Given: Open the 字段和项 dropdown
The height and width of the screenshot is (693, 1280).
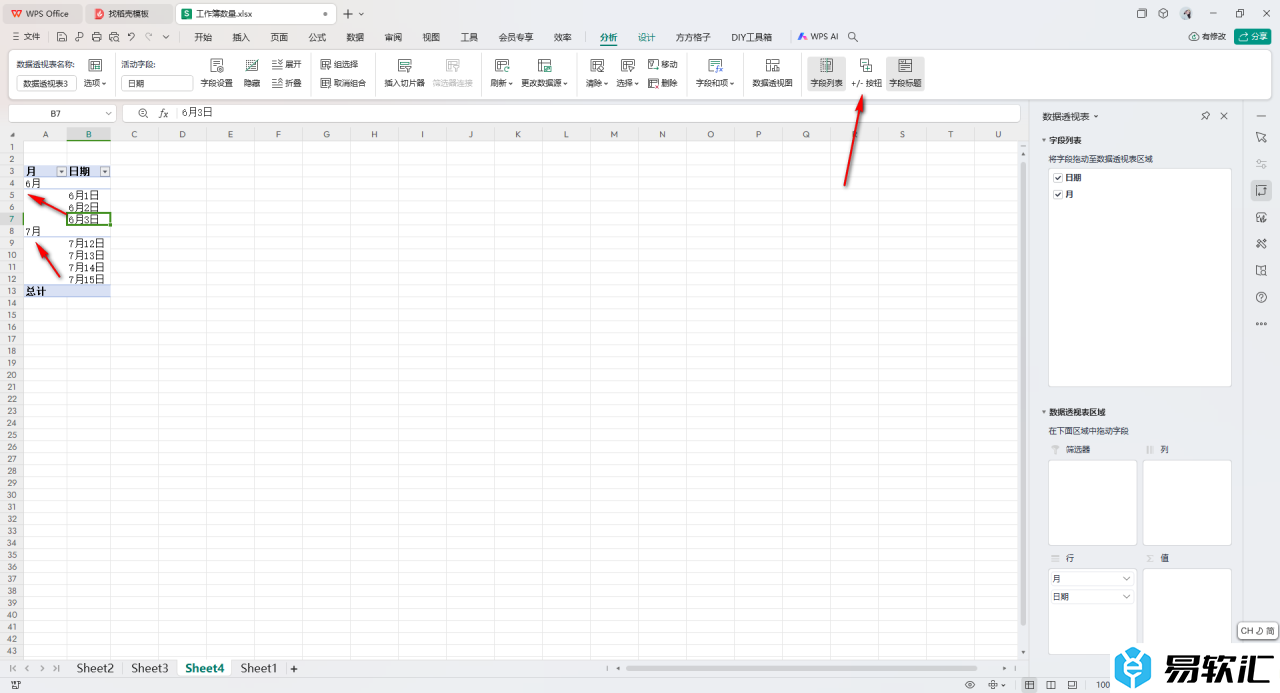Looking at the screenshot, I should click(x=715, y=83).
